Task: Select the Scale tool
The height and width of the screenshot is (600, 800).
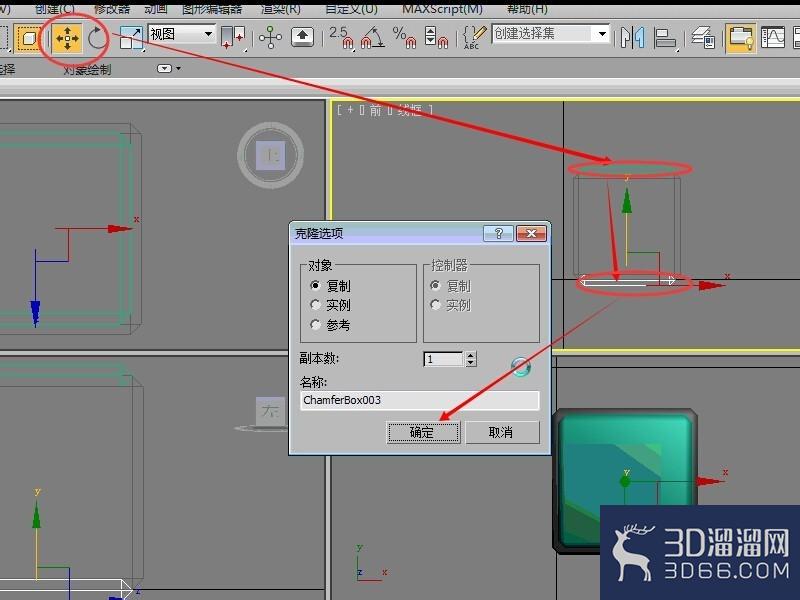Action: click(x=131, y=38)
